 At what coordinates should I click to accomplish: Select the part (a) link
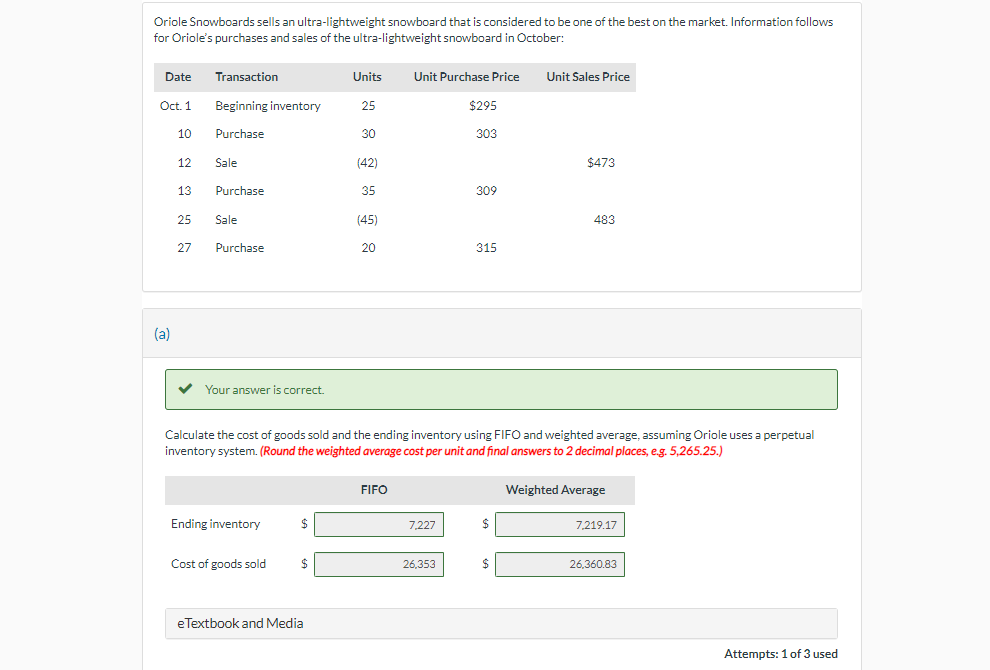coord(161,335)
